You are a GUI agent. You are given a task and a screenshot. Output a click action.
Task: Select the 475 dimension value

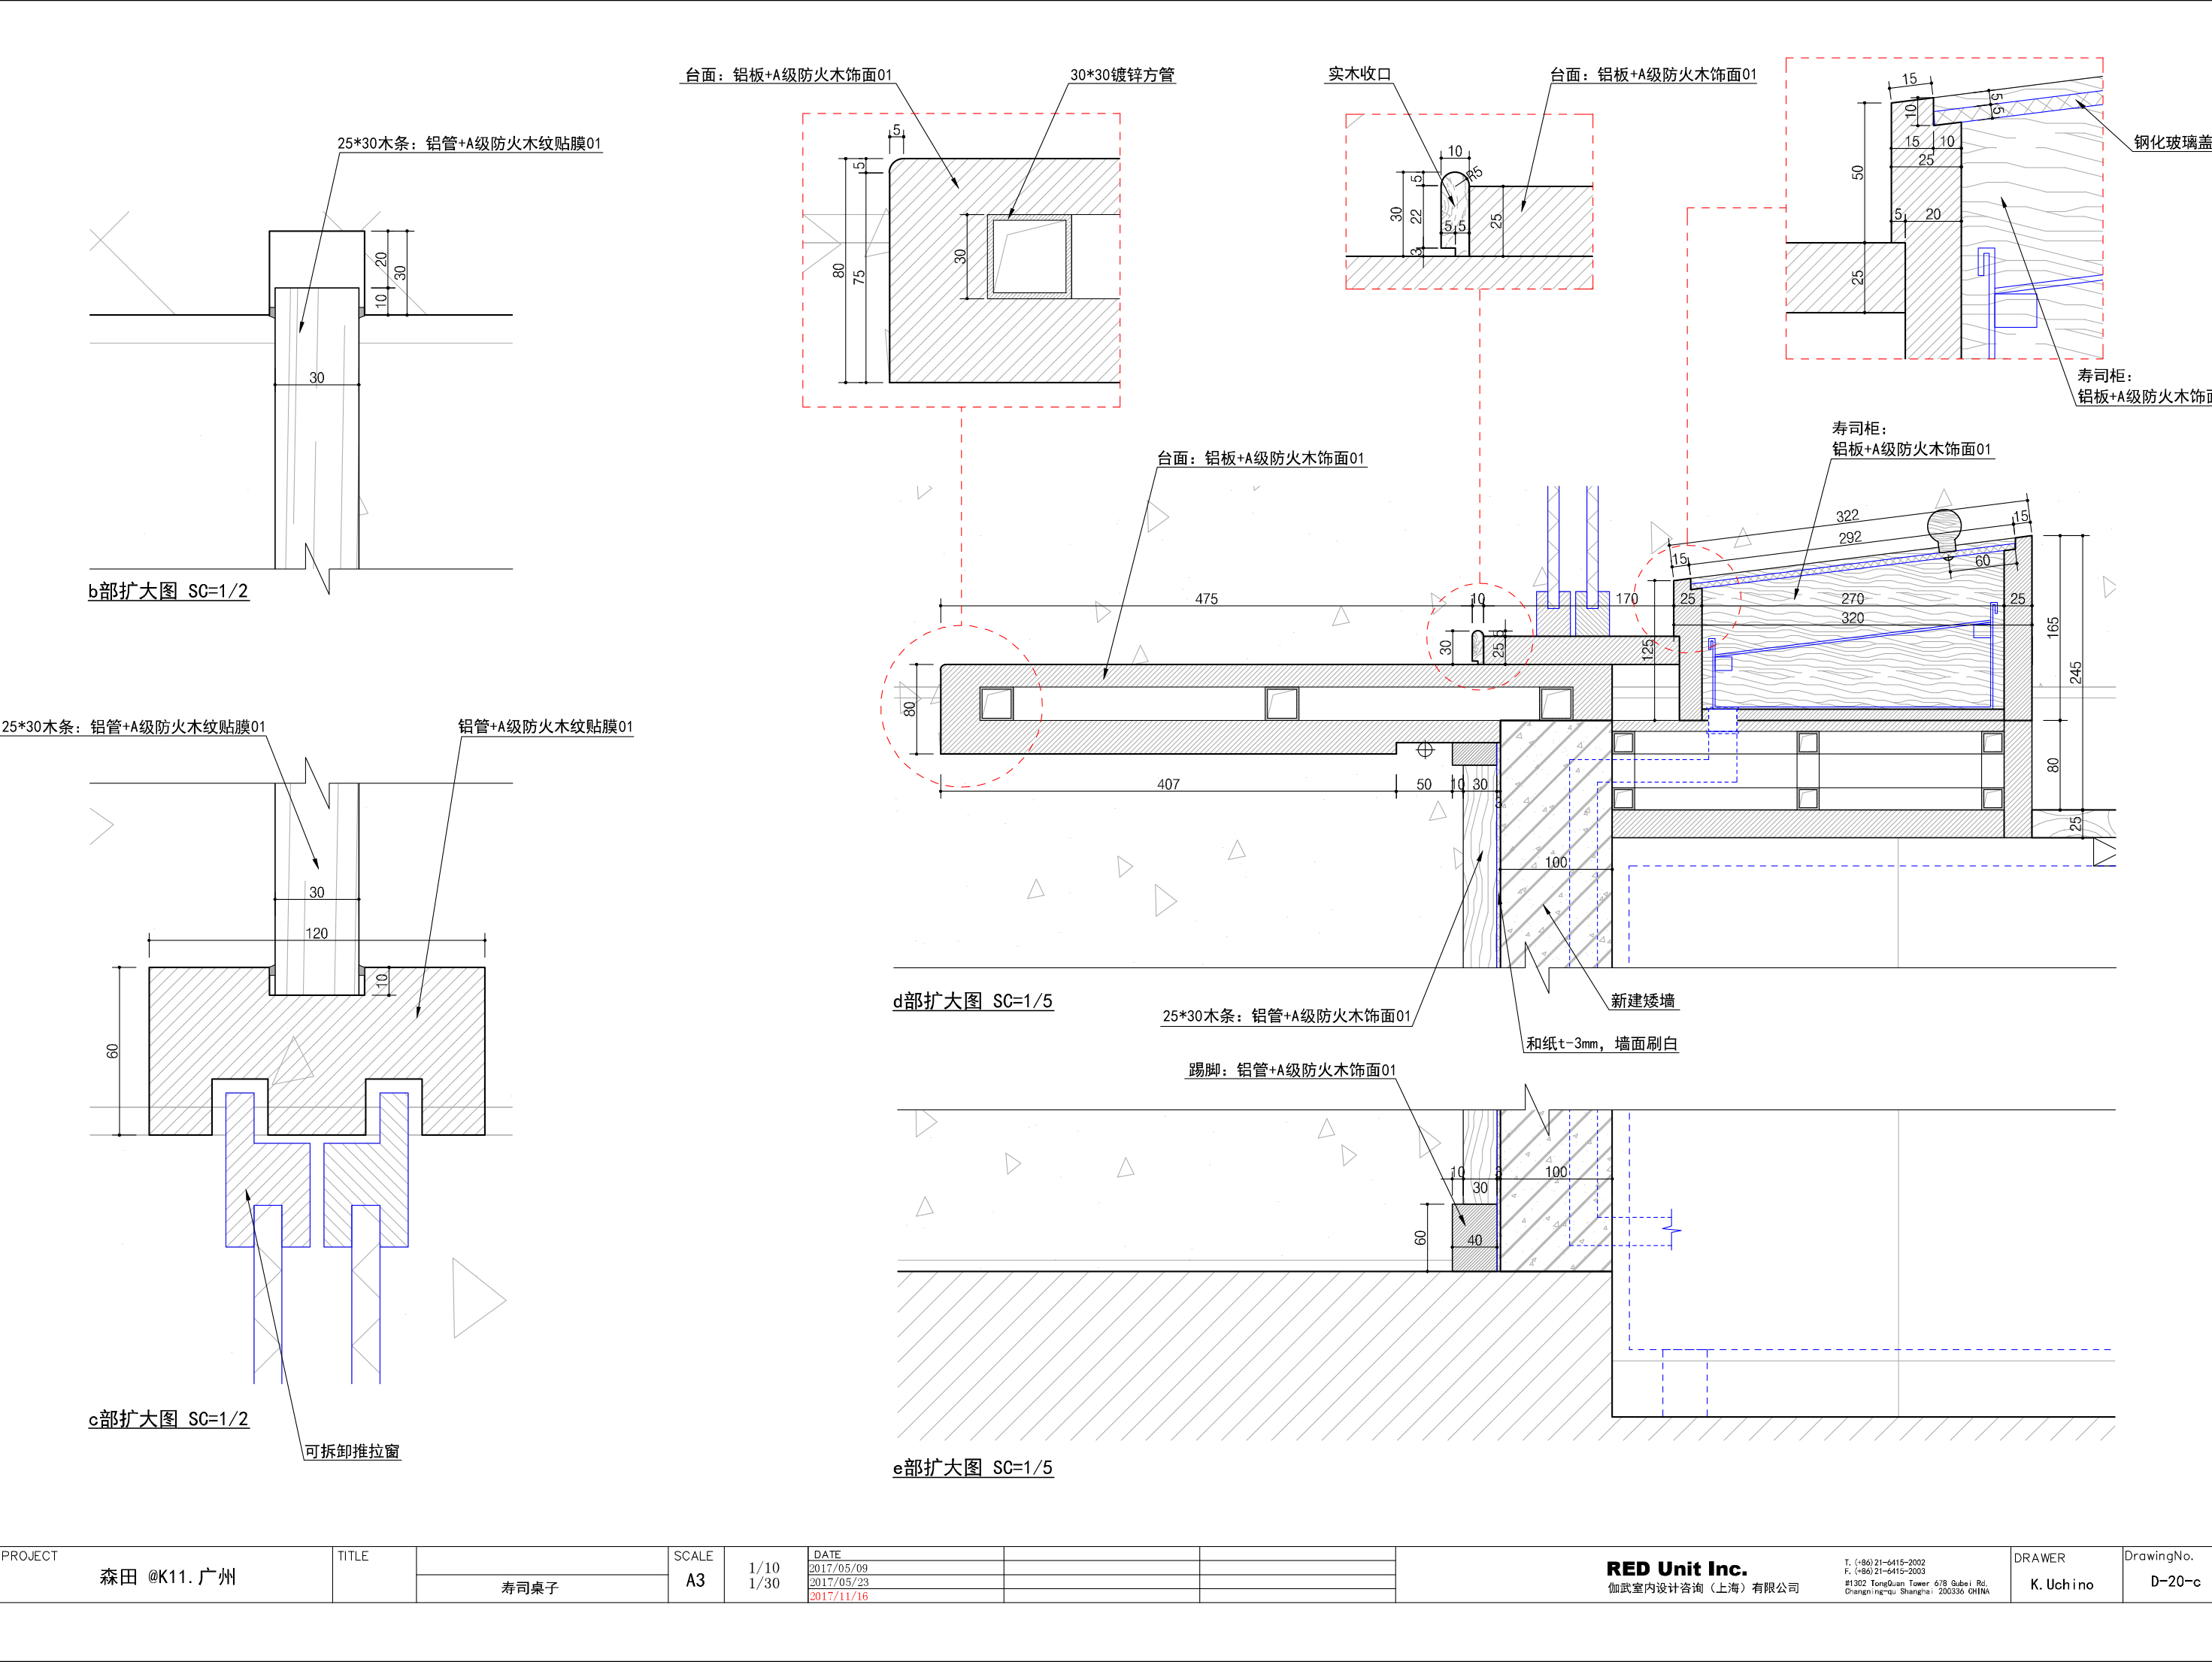click(1206, 599)
